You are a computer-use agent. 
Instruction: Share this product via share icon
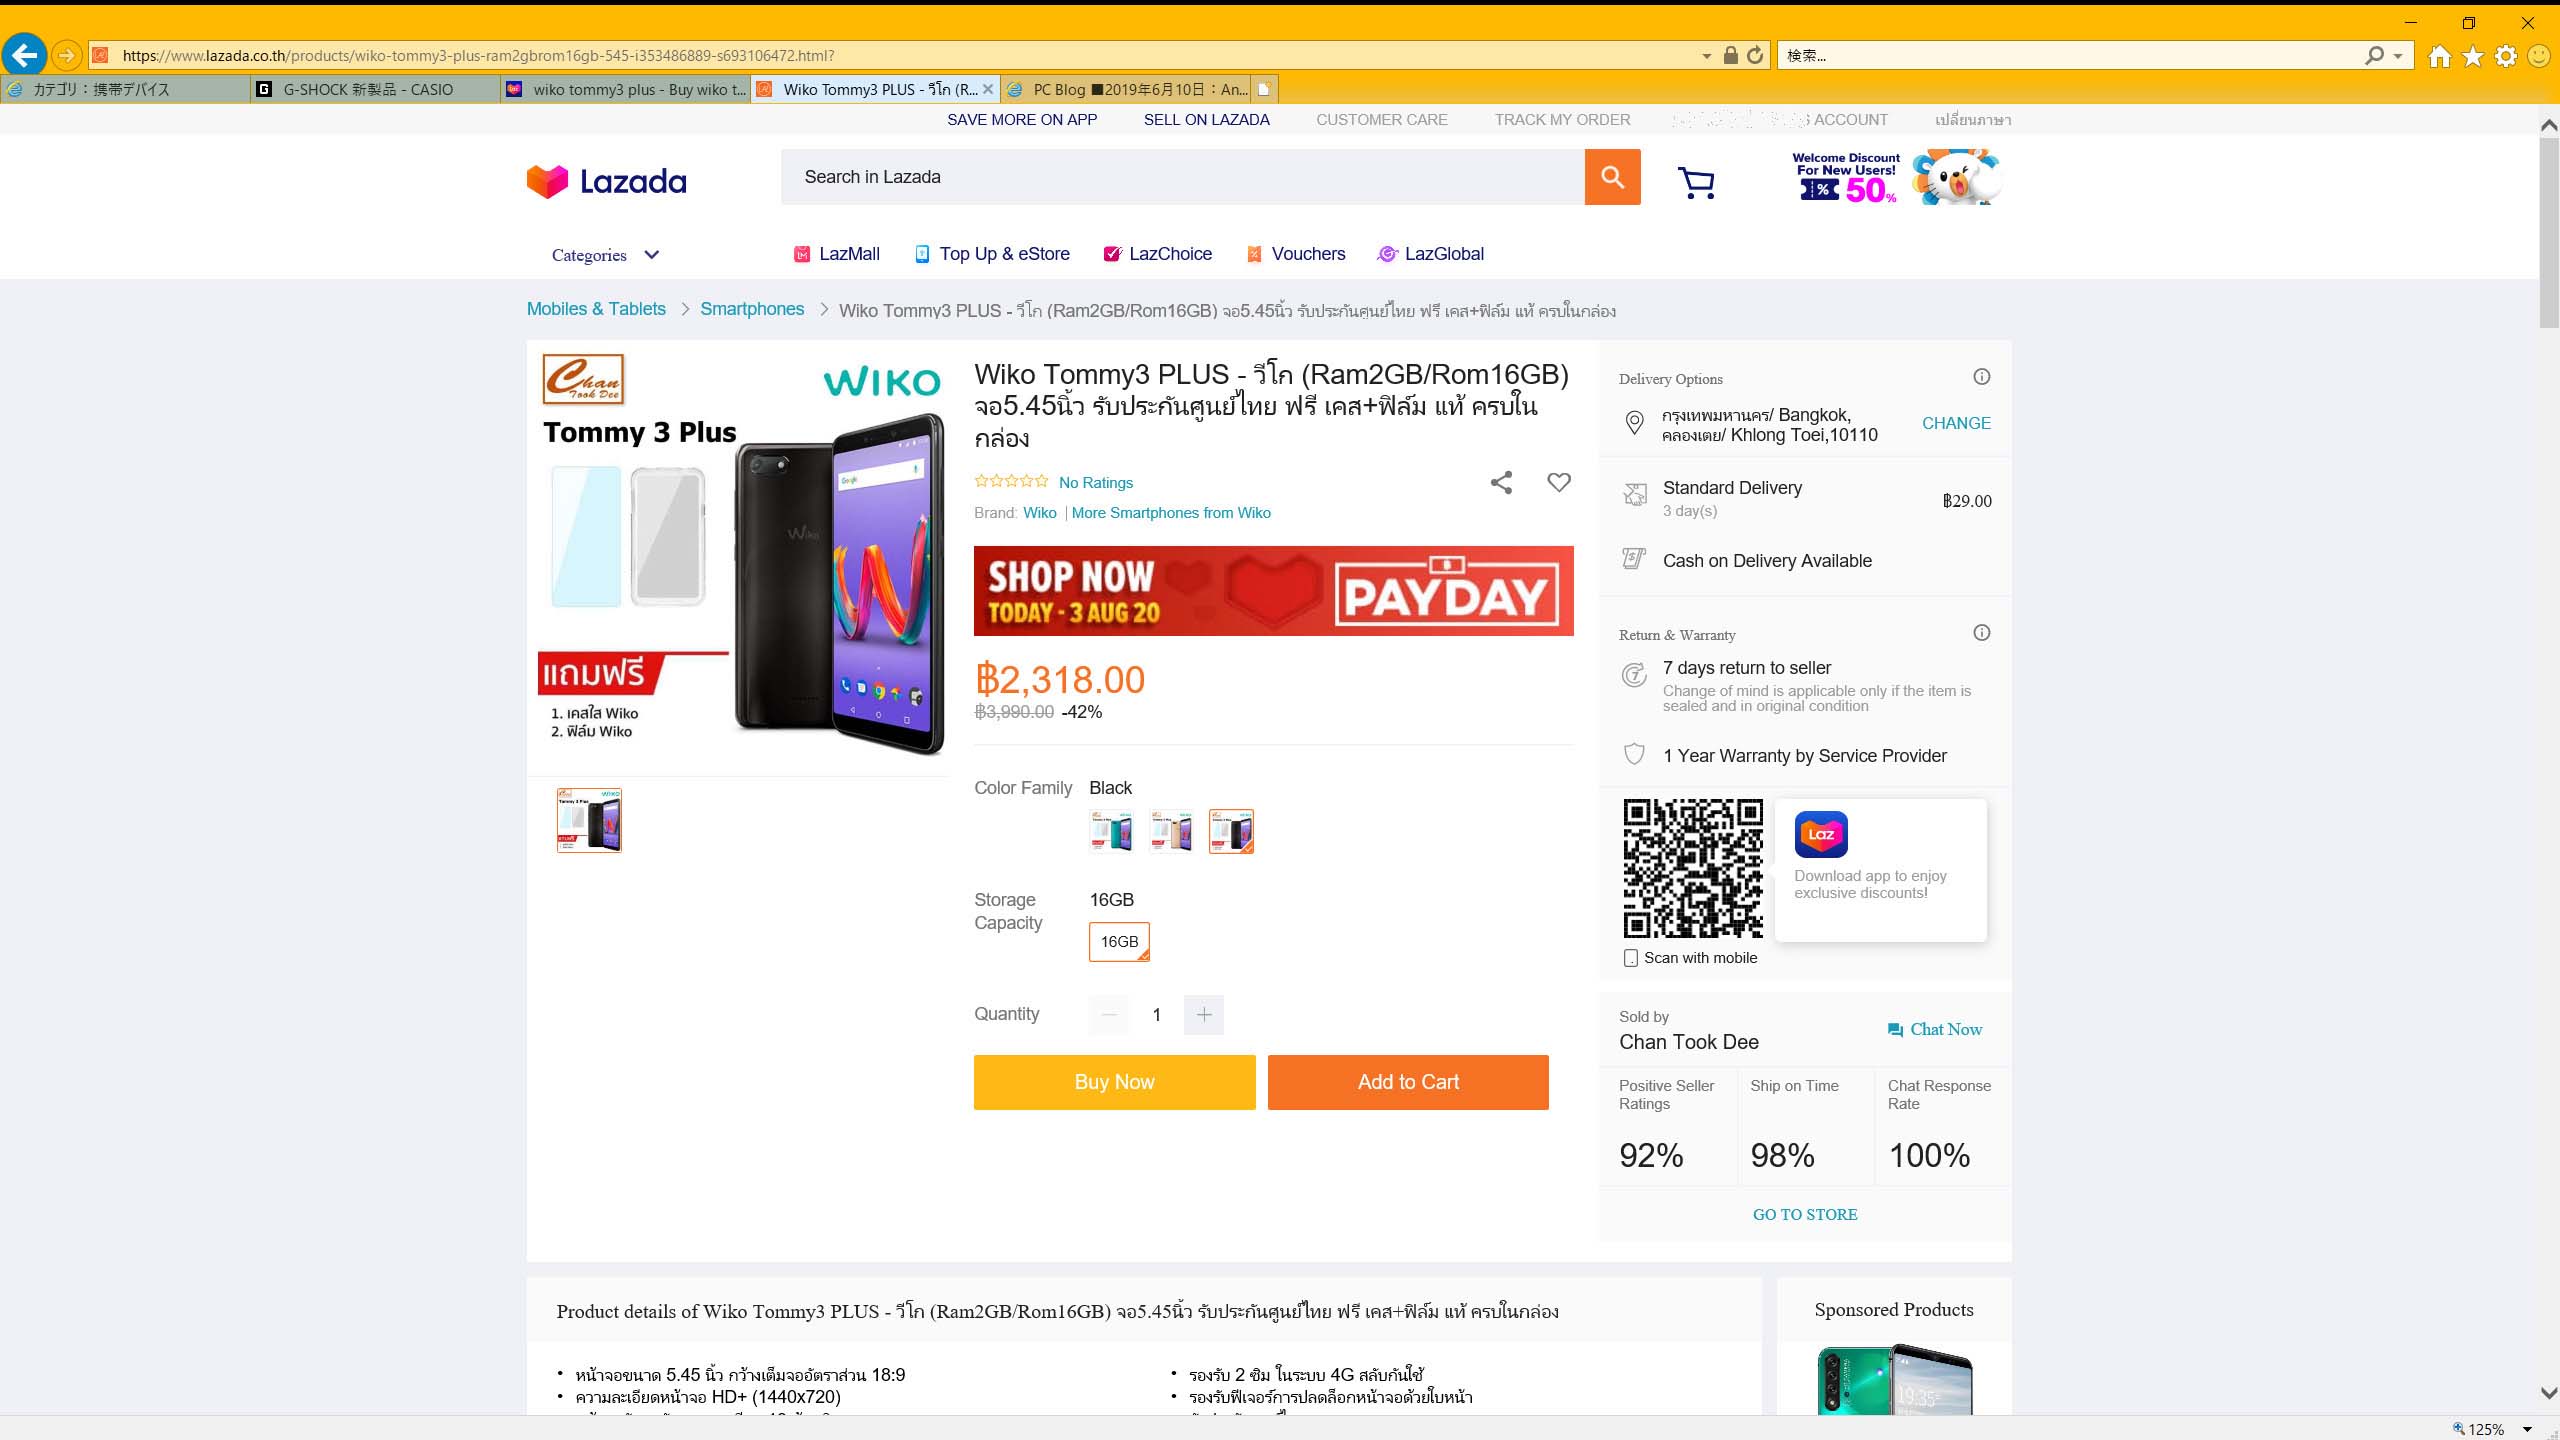pos(1501,483)
